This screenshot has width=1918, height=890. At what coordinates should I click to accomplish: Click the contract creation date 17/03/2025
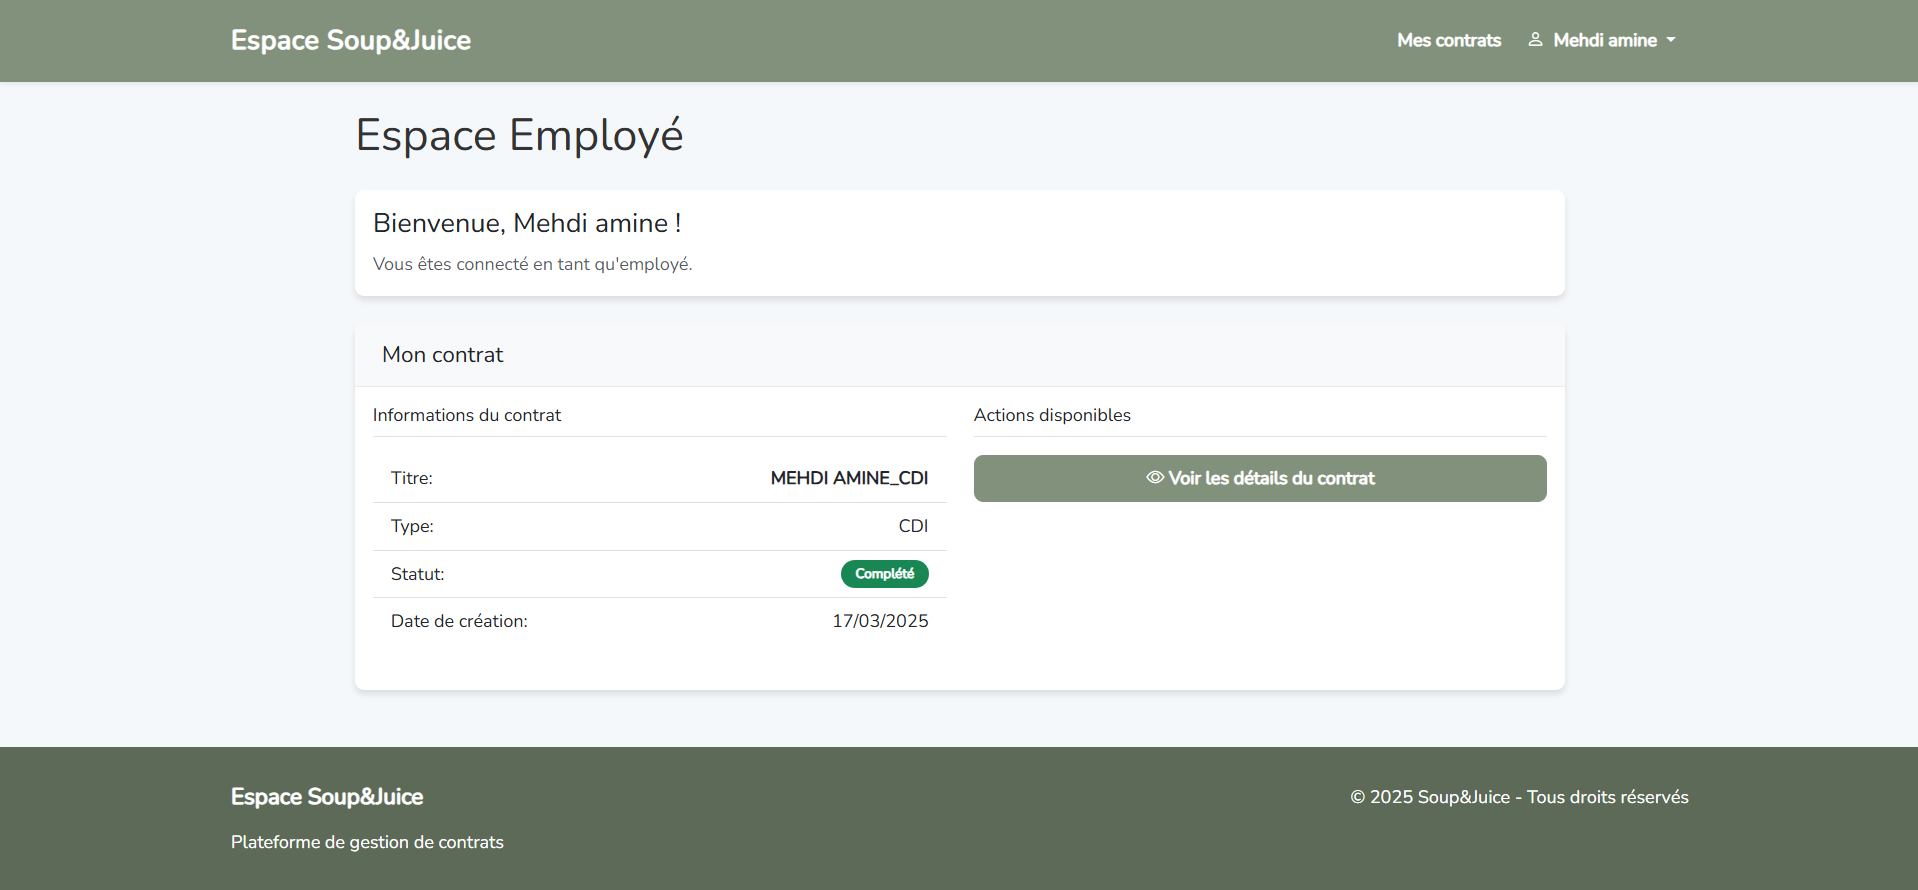point(880,621)
